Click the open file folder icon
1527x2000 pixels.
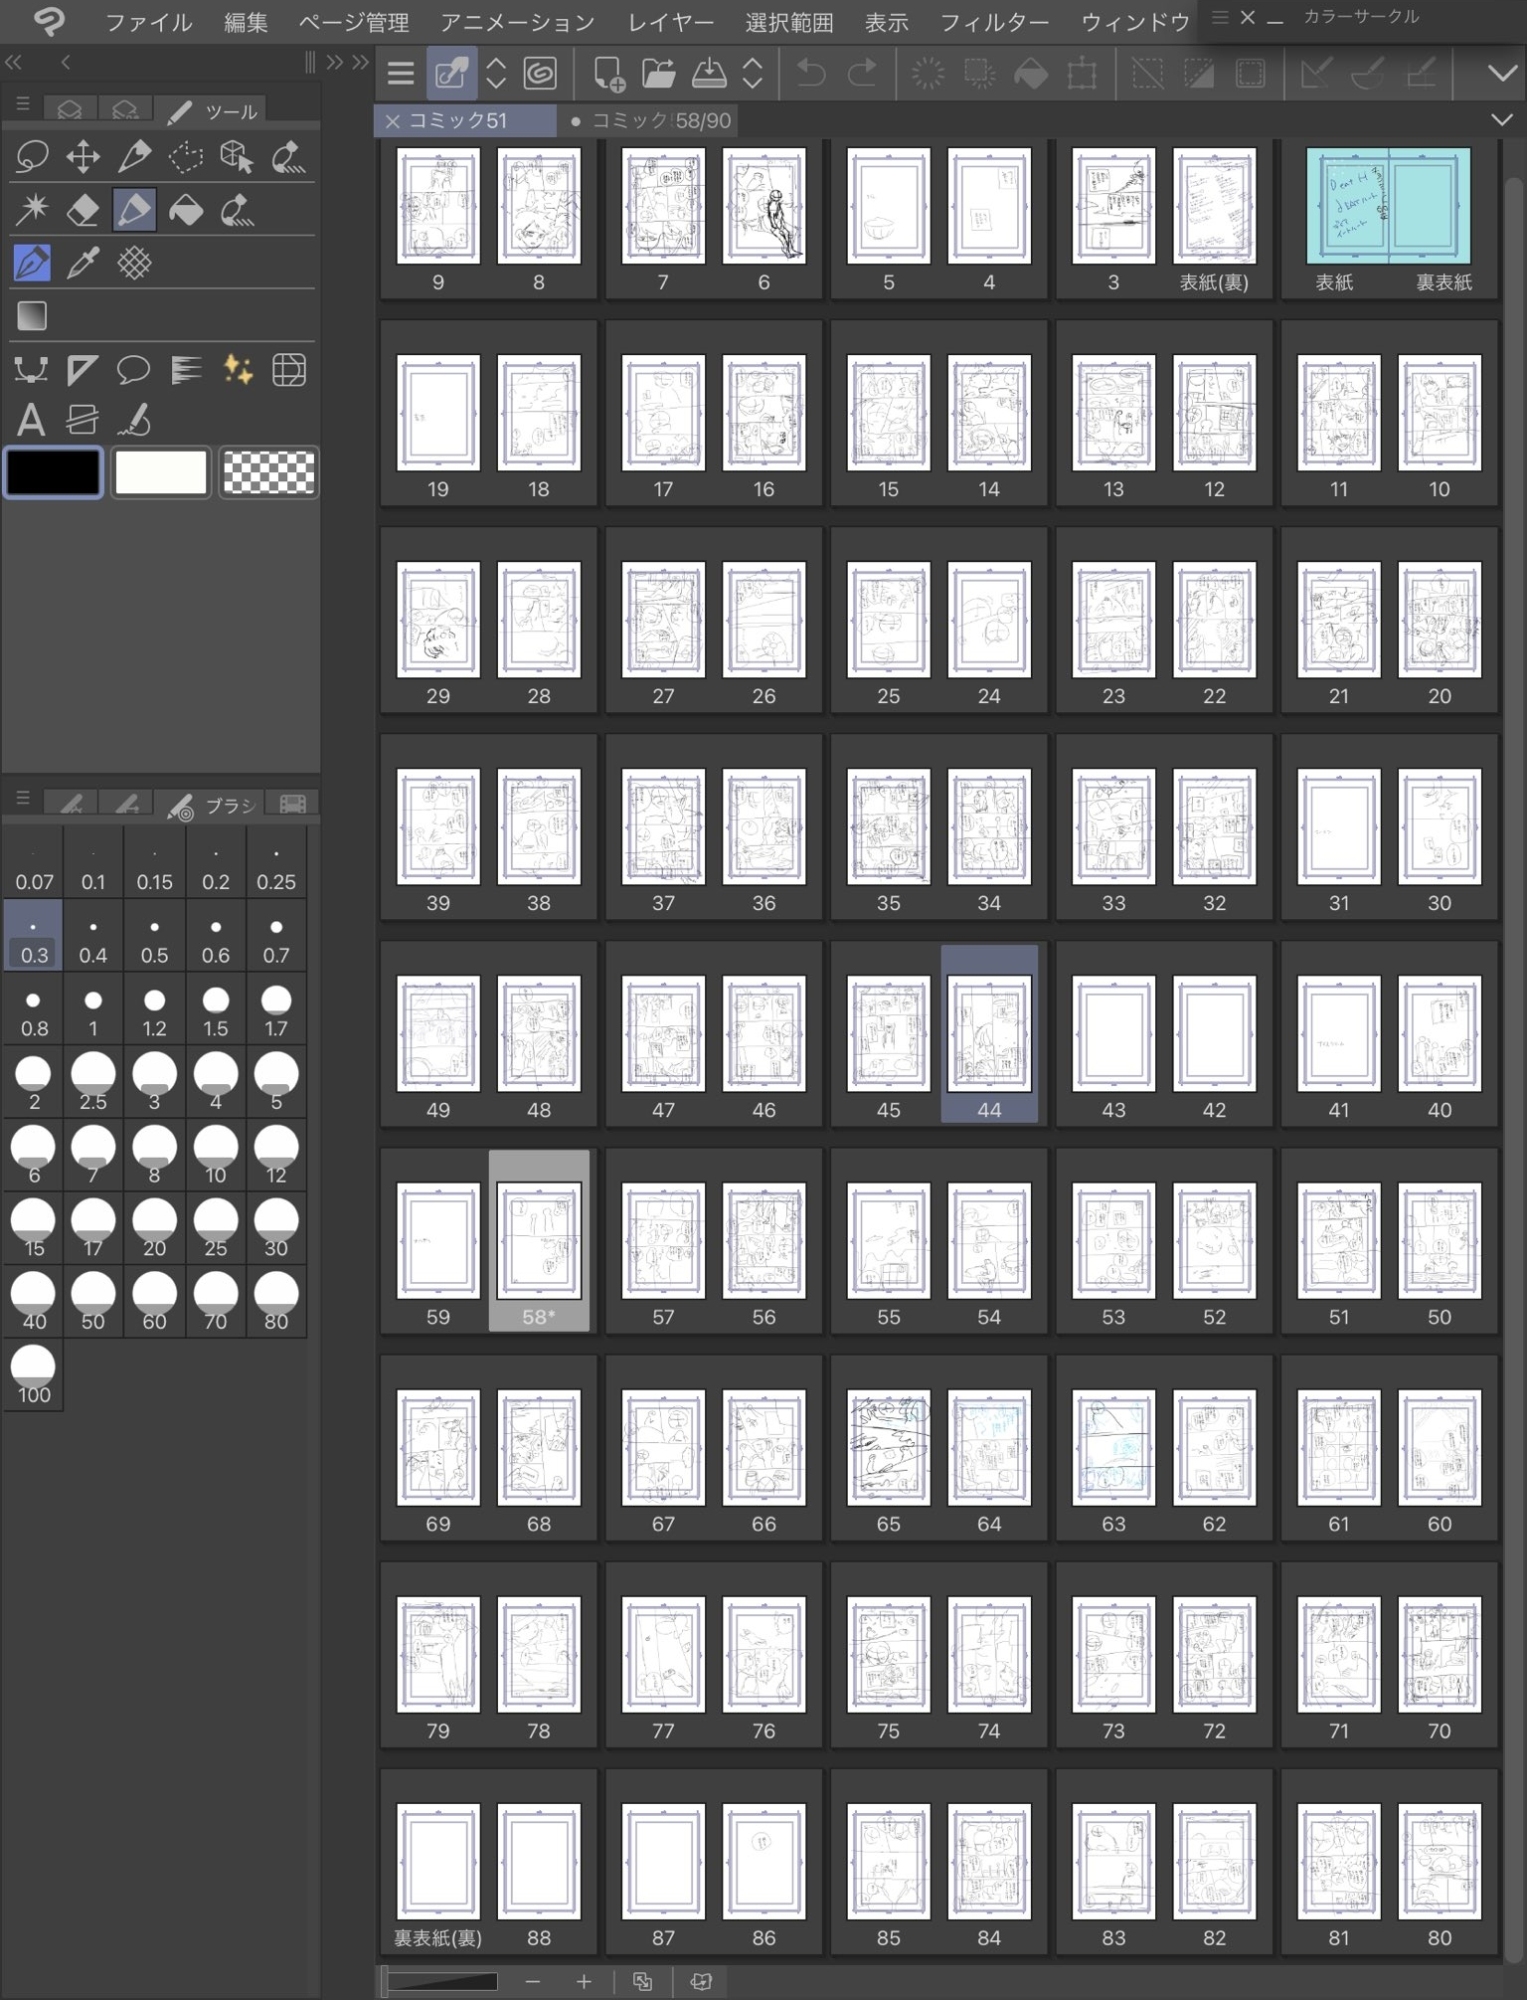pyautogui.click(x=657, y=73)
